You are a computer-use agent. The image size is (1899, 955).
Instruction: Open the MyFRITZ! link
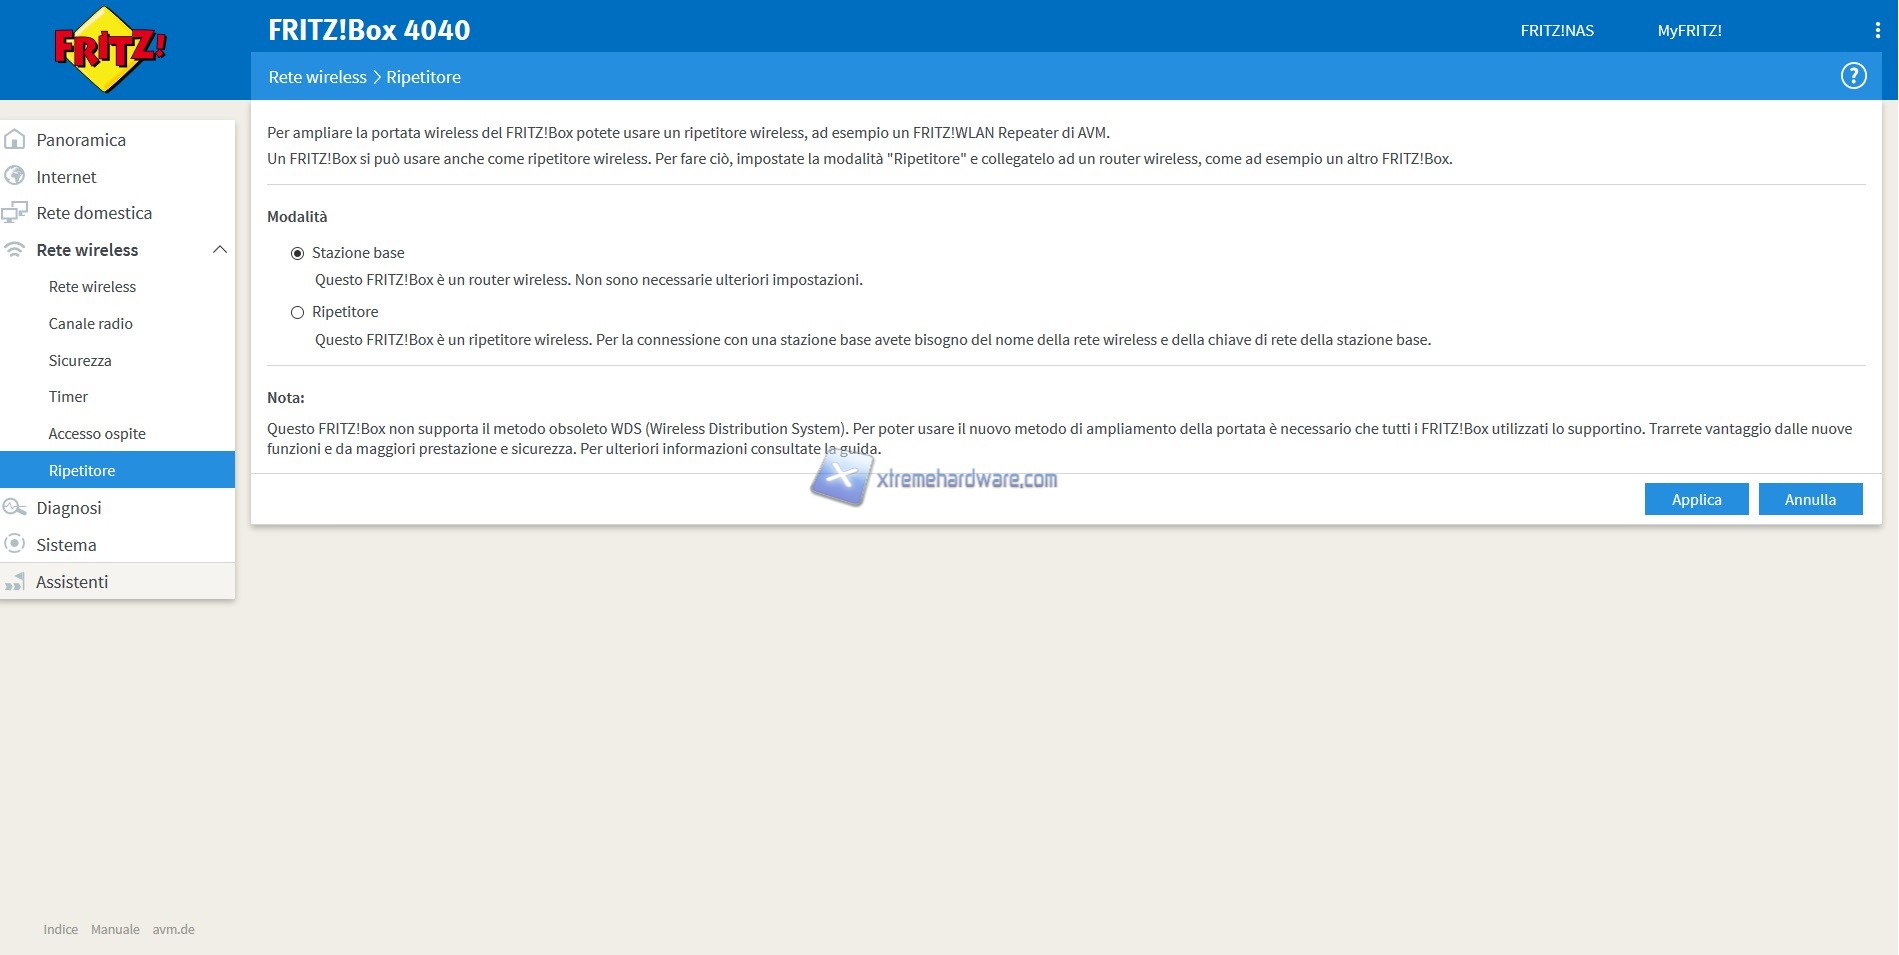click(1689, 31)
